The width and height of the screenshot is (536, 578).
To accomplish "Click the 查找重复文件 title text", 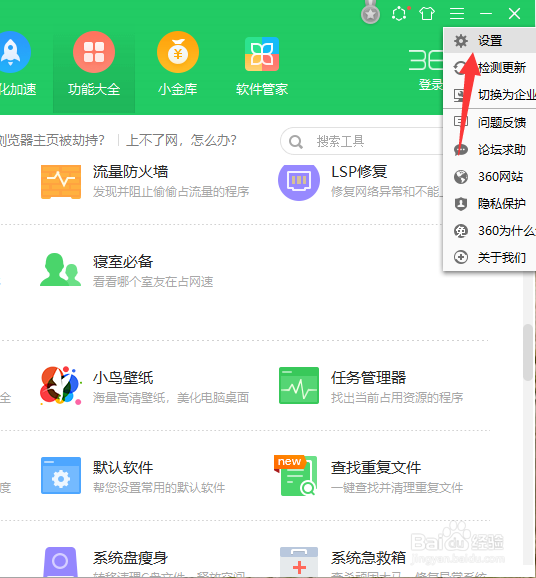I will click(376, 468).
